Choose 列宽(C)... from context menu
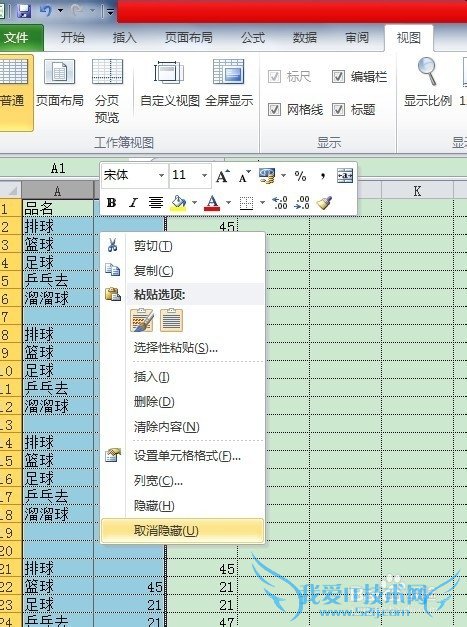Screen dimensions: 467x627 click(x=182, y=481)
